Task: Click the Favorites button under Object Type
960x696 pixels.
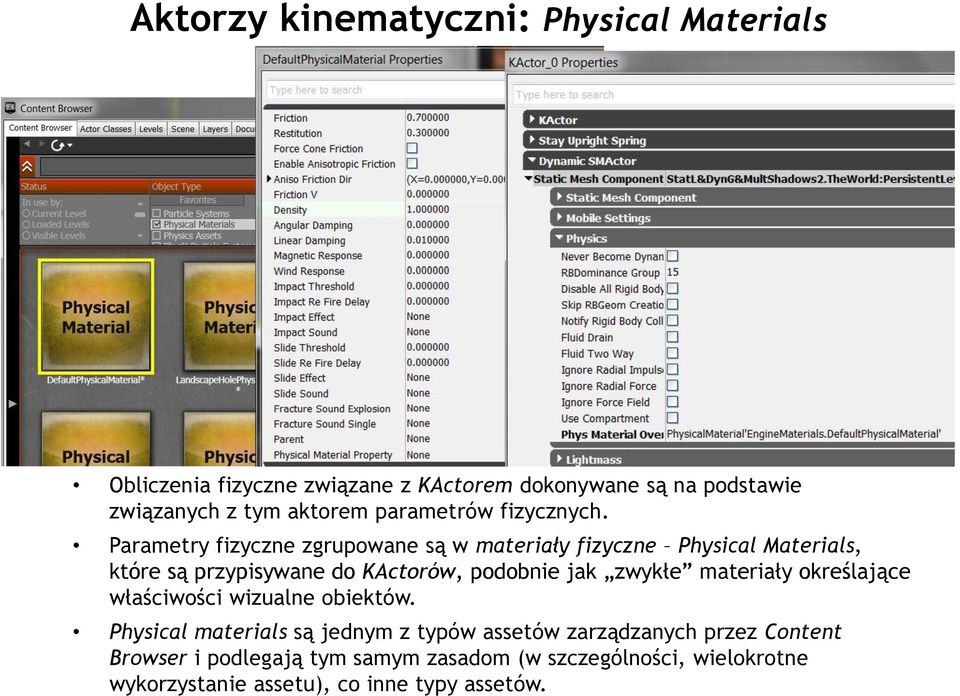Action: (x=198, y=200)
